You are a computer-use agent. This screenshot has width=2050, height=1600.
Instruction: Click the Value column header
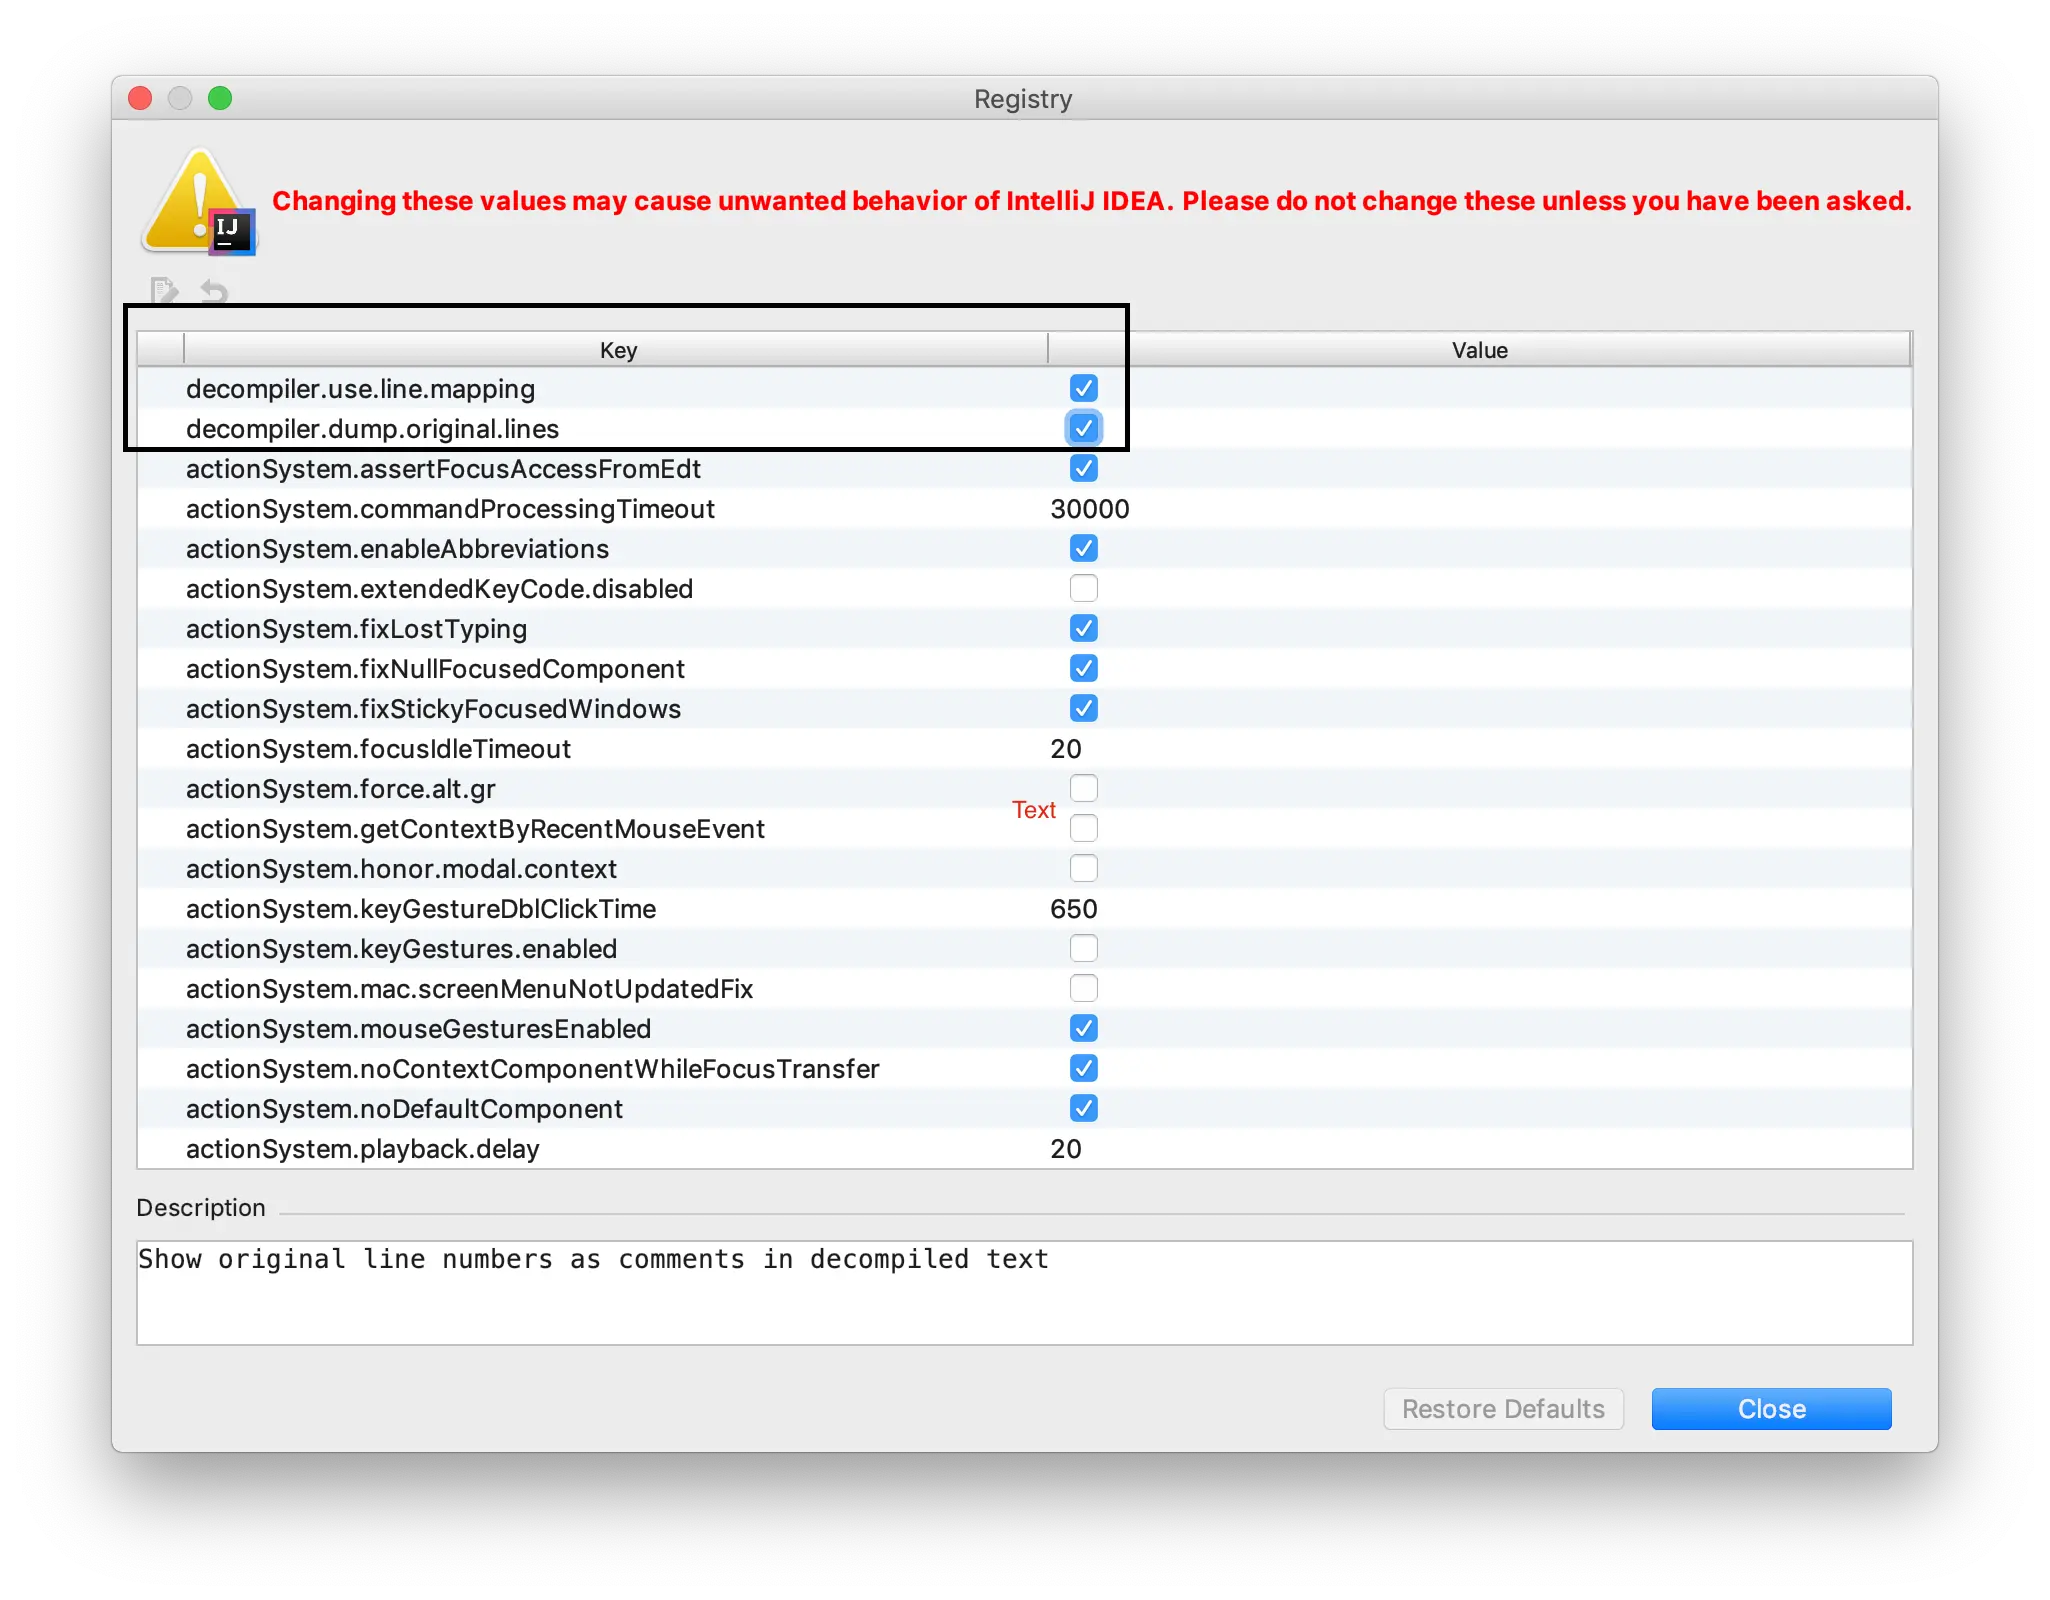[x=1479, y=350]
